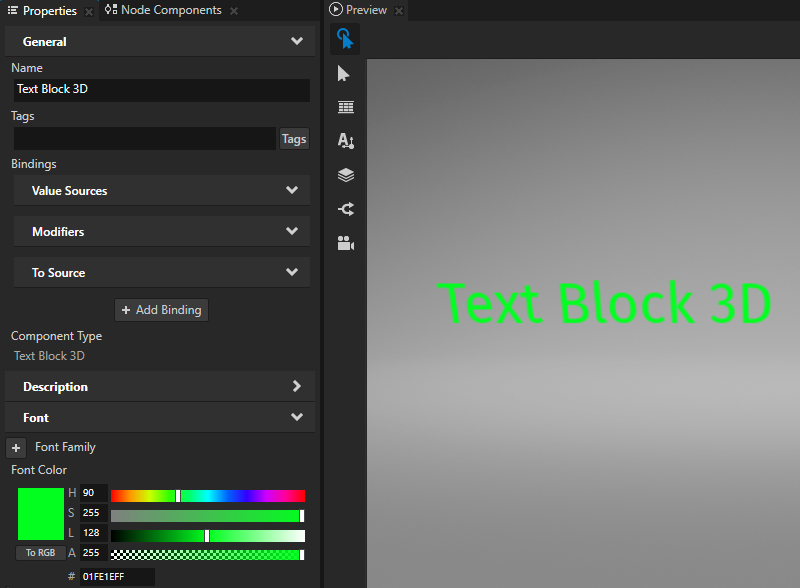The width and height of the screenshot is (800, 588).
Task: Select the node selection arrow tool
Action: pos(345,73)
